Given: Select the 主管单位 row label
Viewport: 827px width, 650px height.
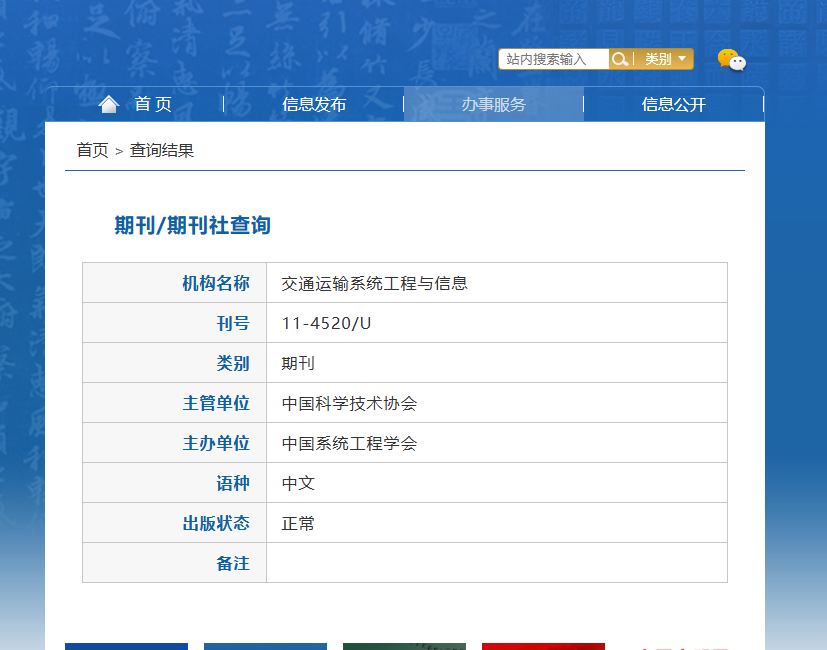Looking at the screenshot, I should pos(216,403).
